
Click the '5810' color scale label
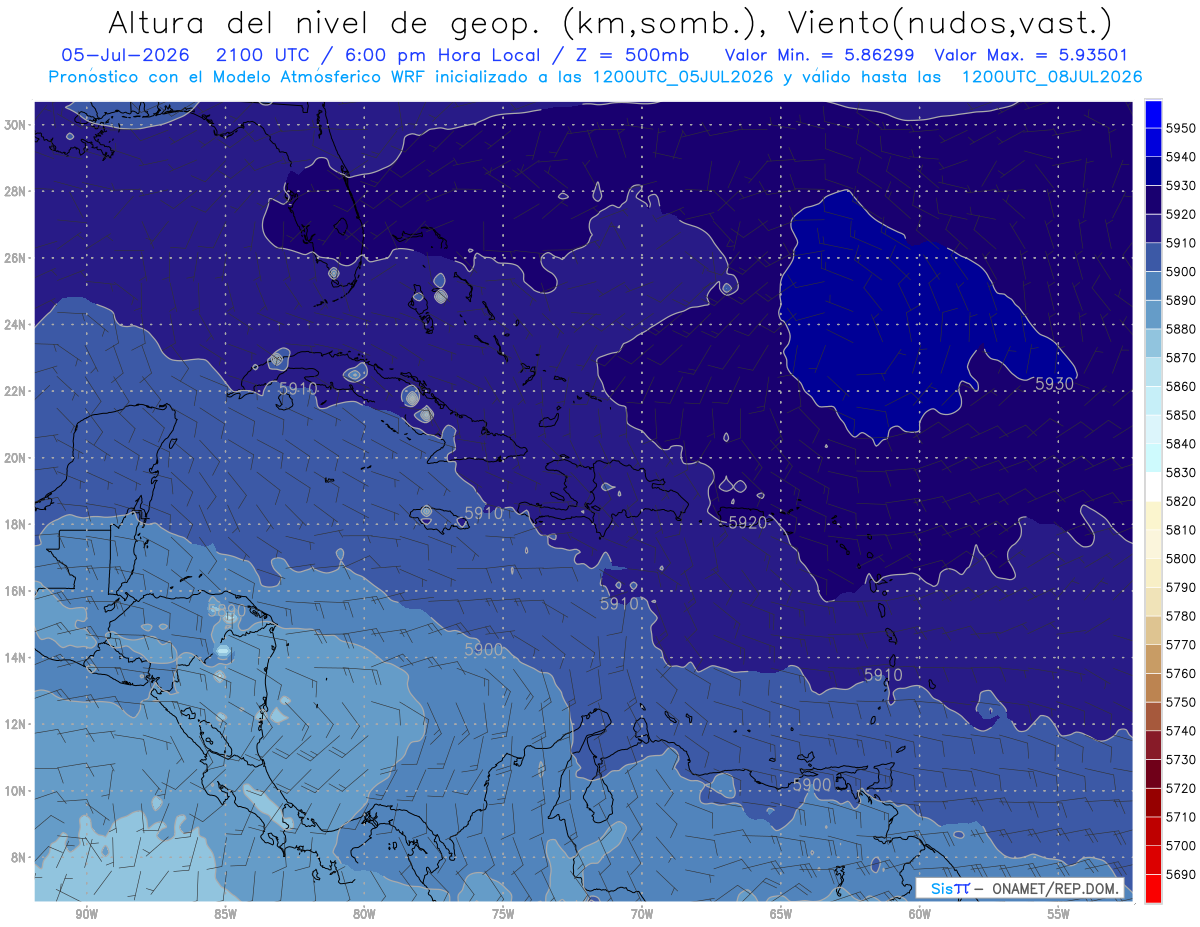1181,530
